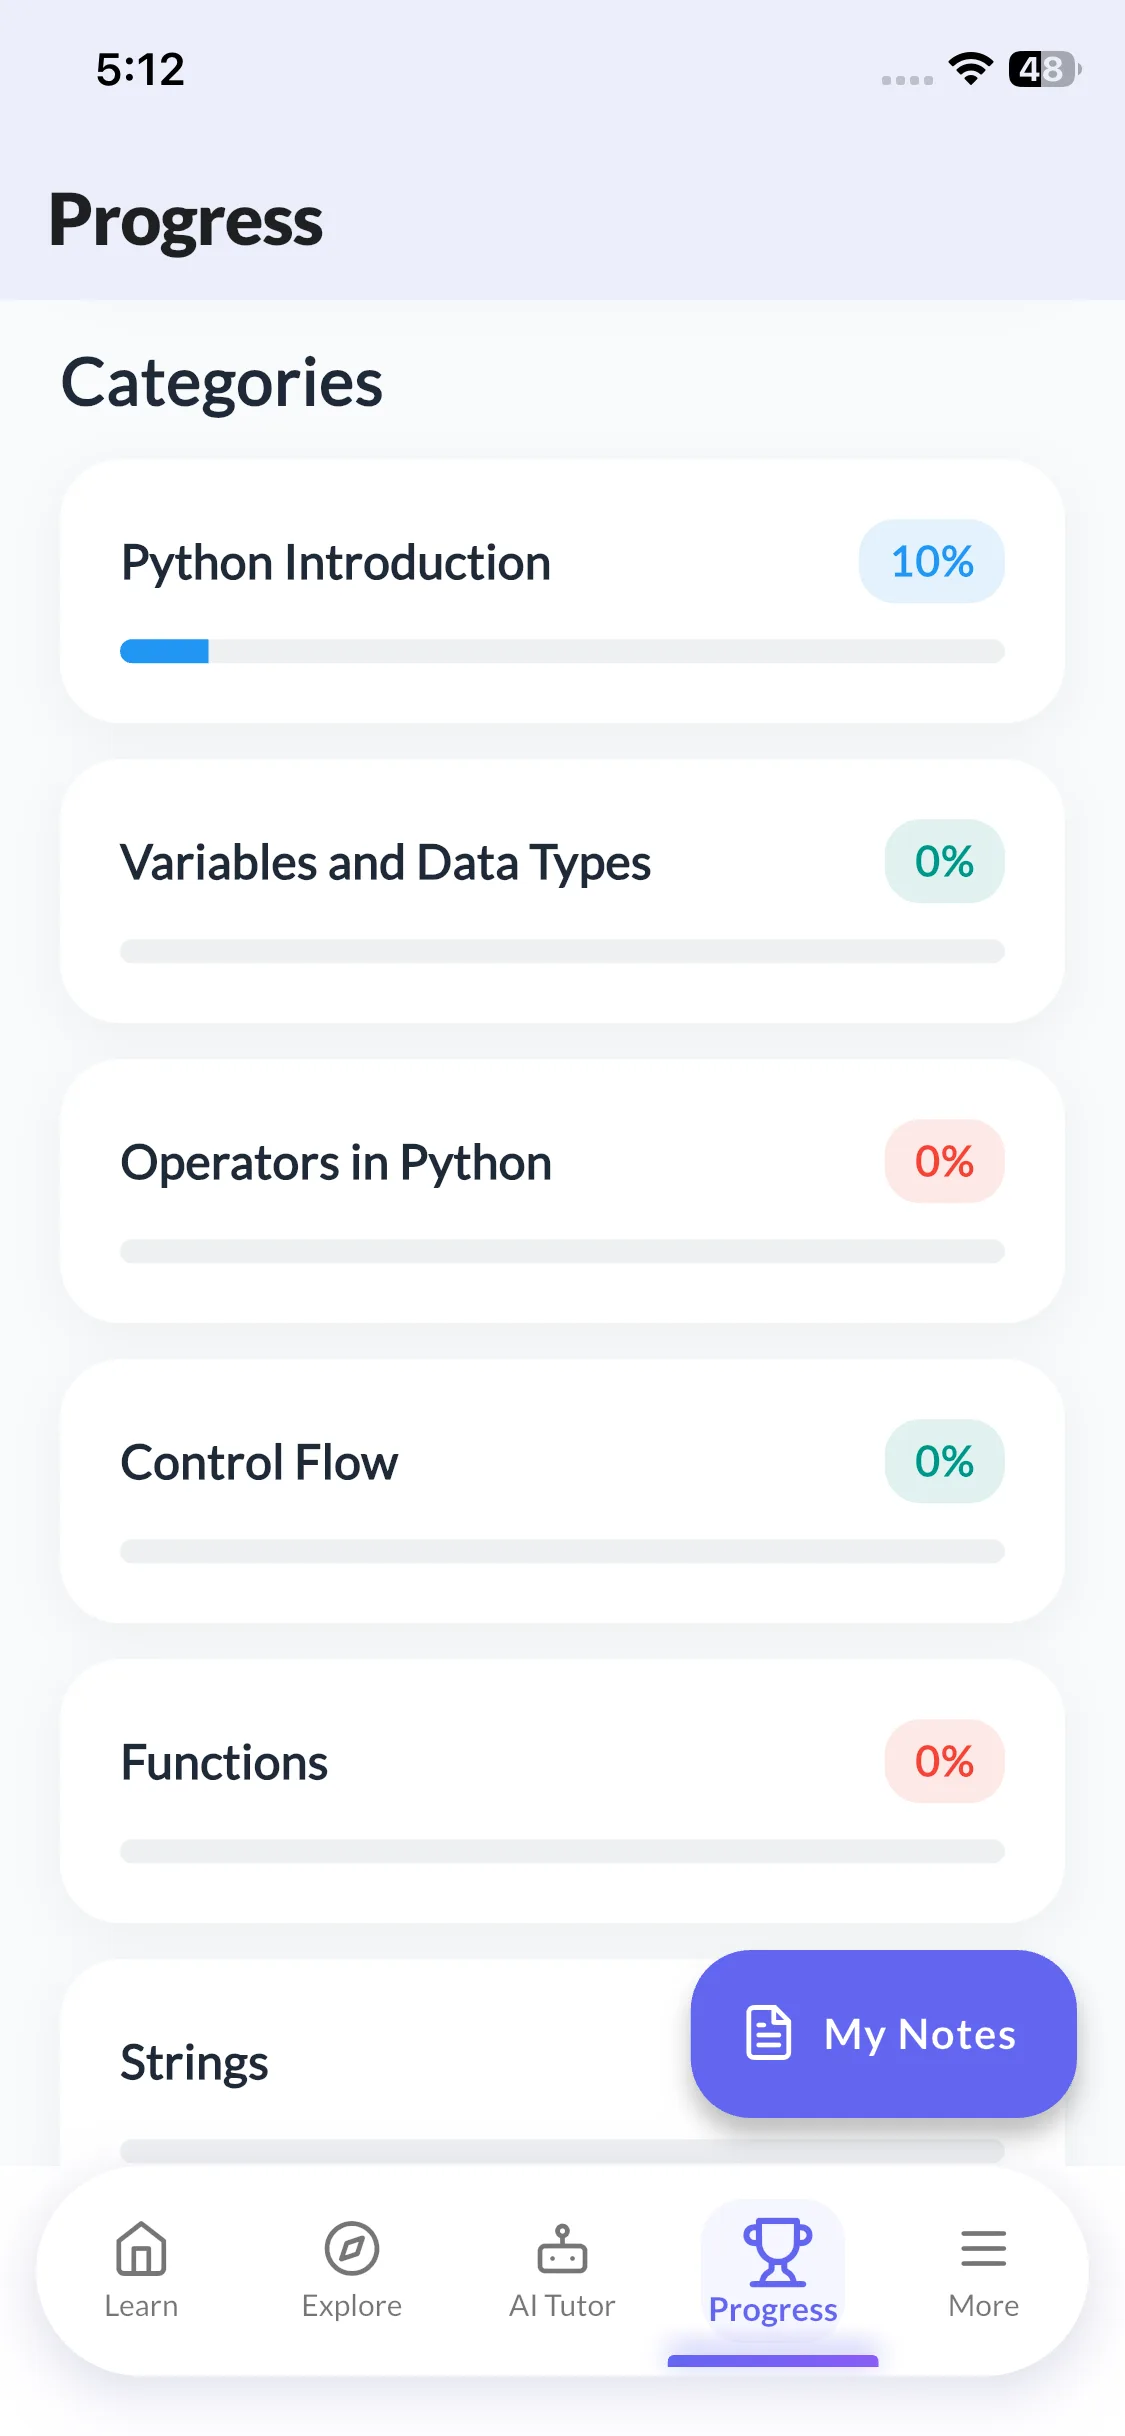This screenshot has width=1125, height=2436.
Task: Tap the document icon in My Notes
Action: click(769, 2033)
